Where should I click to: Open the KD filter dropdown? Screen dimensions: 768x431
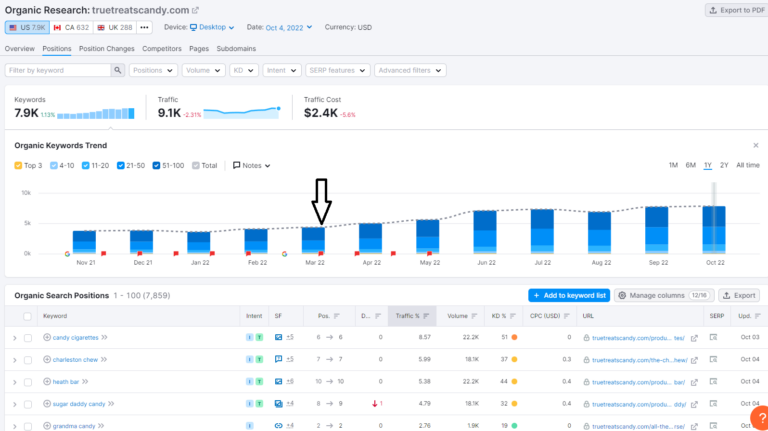[x=243, y=71]
